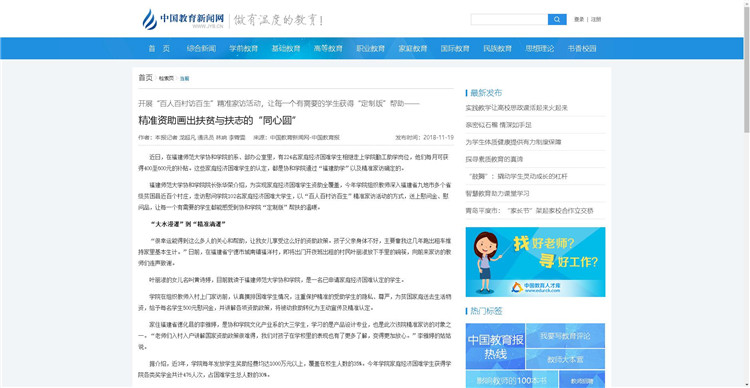Click inside the search text field
This screenshot has height=388, width=750.
(x=509, y=20)
